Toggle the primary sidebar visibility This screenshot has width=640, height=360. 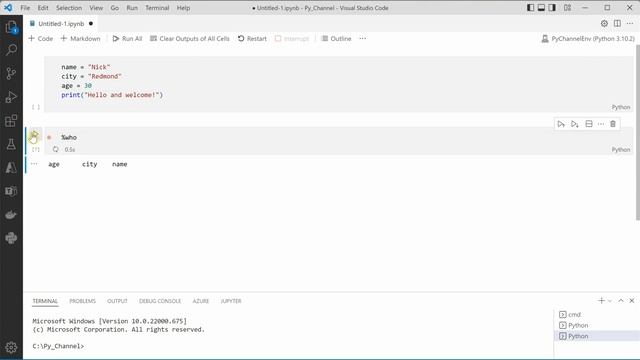pyautogui.click(x=530, y=8)
